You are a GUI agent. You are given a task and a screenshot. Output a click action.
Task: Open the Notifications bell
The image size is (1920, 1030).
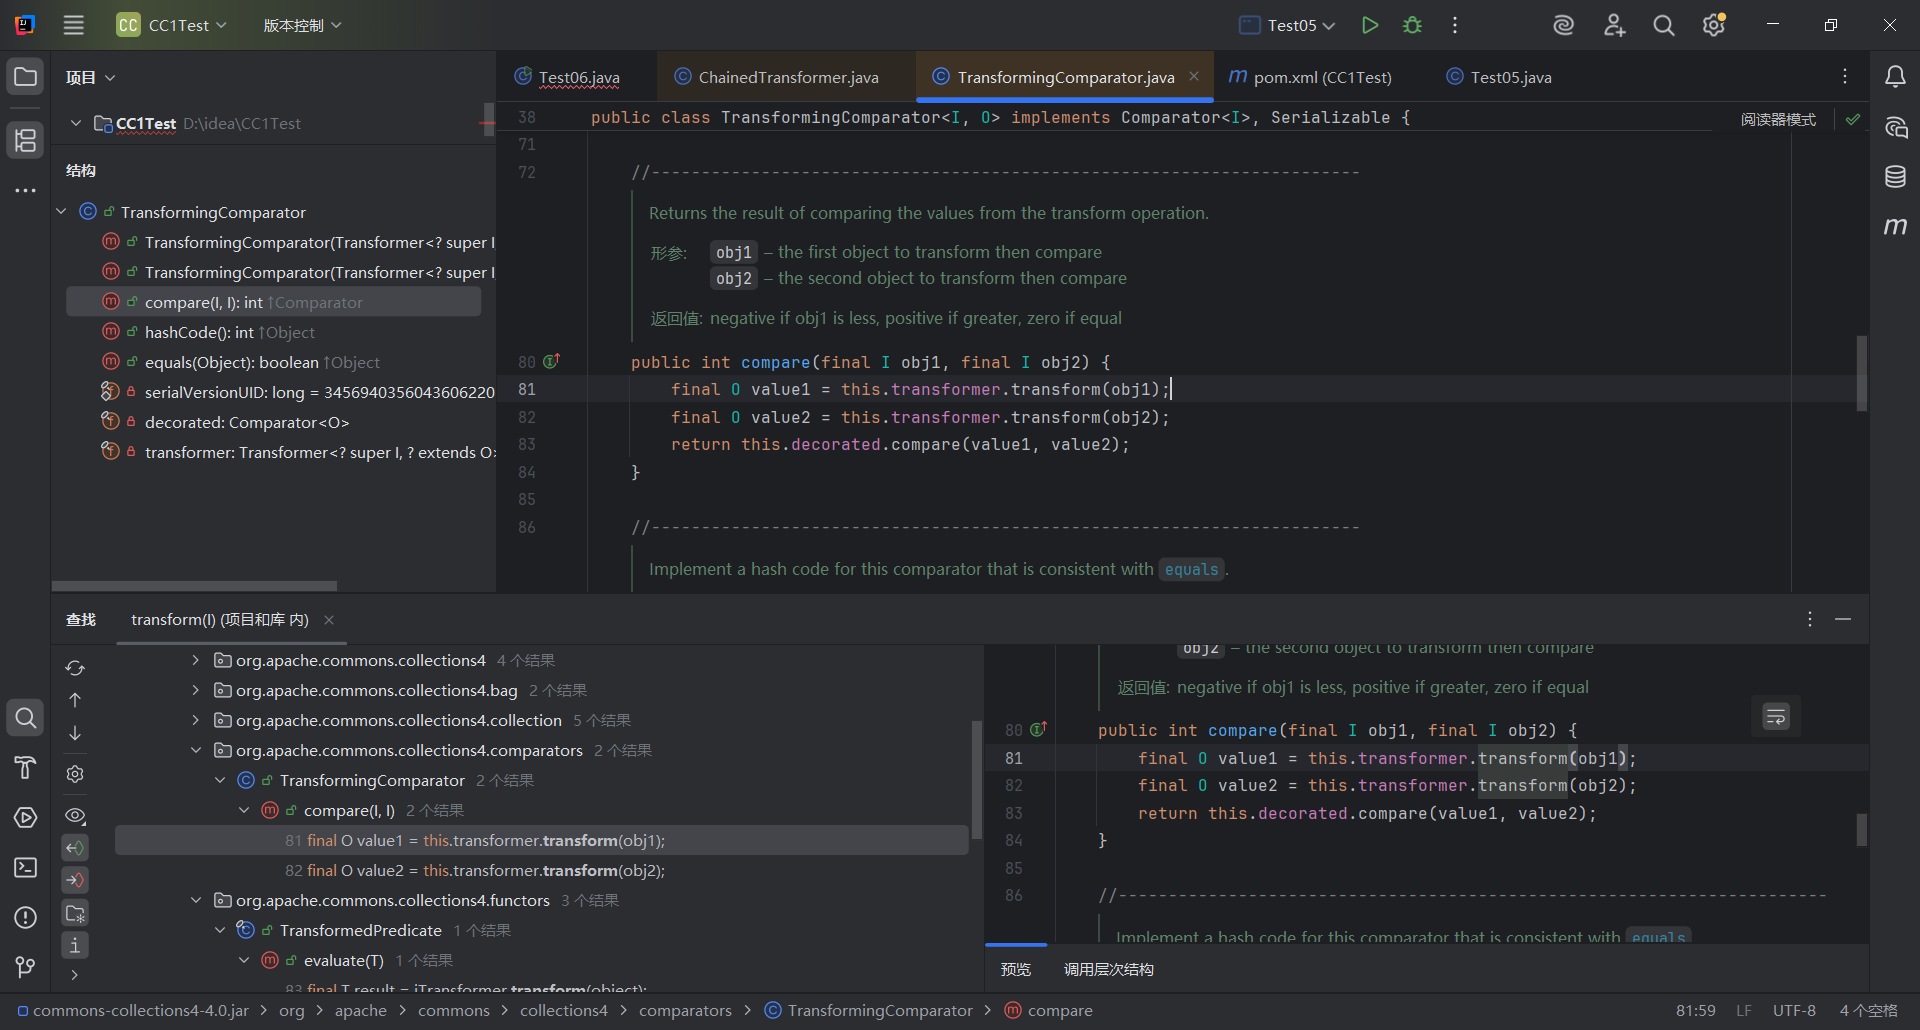click(x=1895, y=77)
